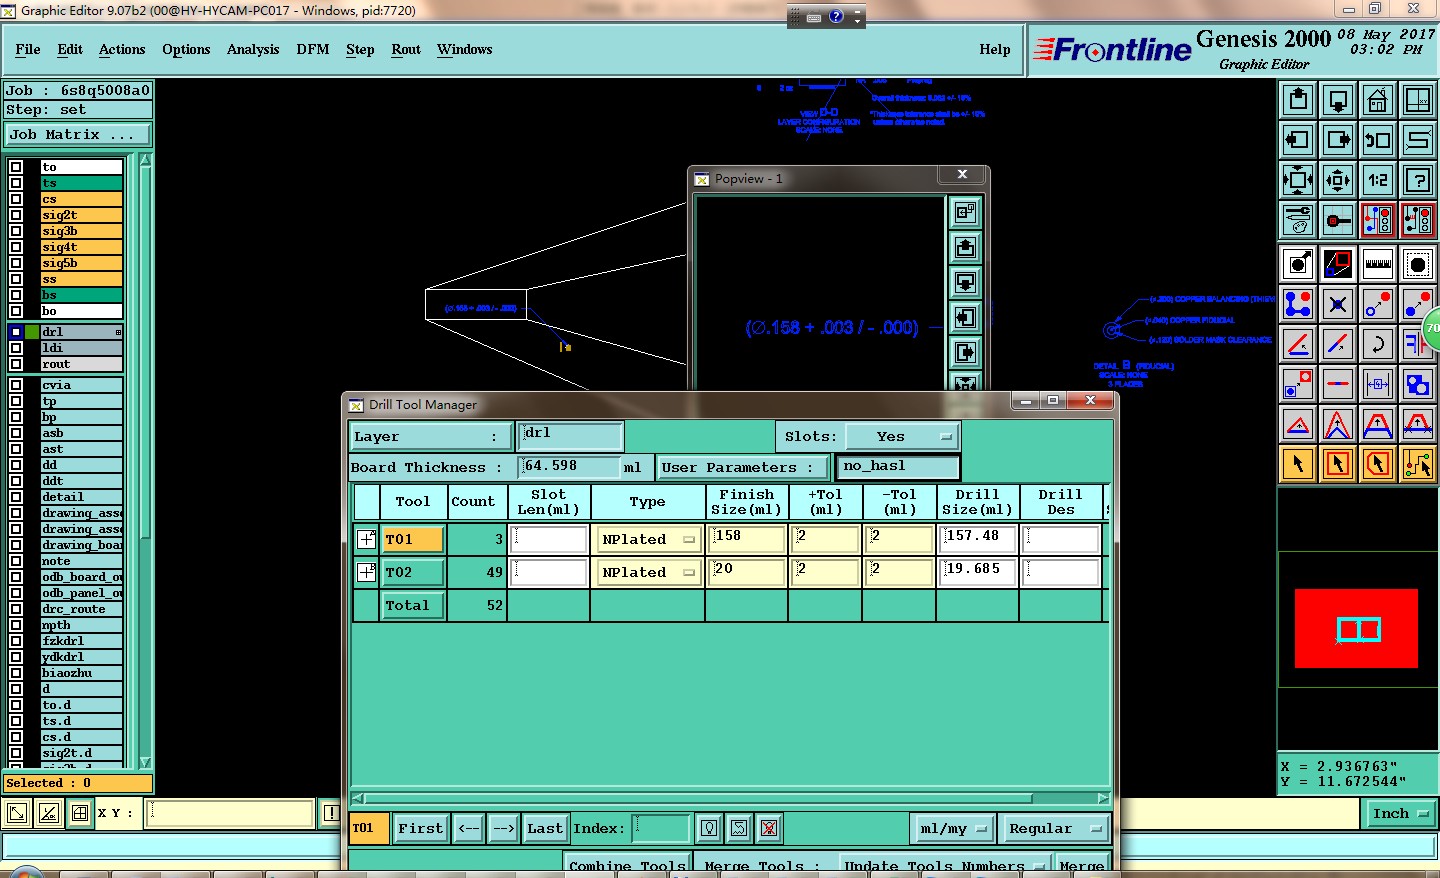Open the ml/my units dropdown
Image resolution: width=1440 pixels, height=878 pixels.
[953, 828]
